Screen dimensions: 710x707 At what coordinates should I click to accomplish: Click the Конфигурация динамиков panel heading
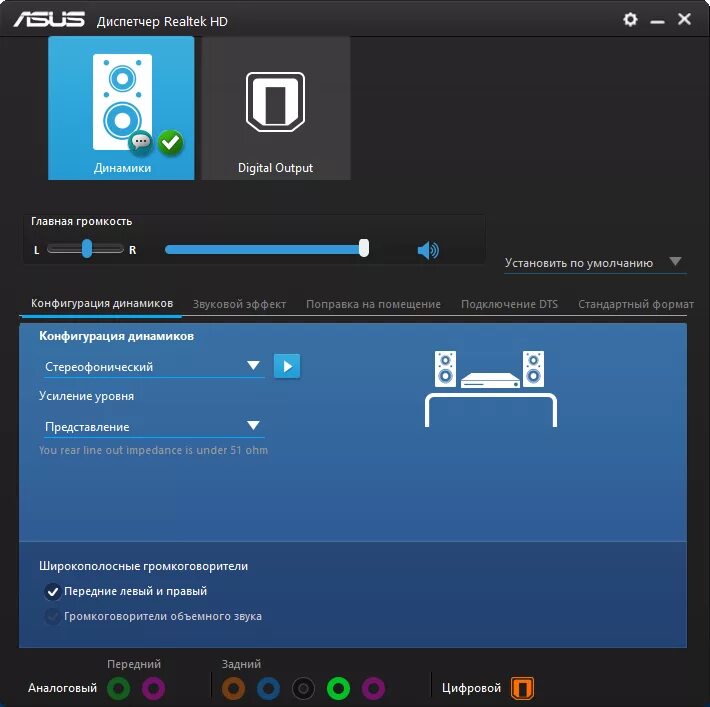coord(116,336)
